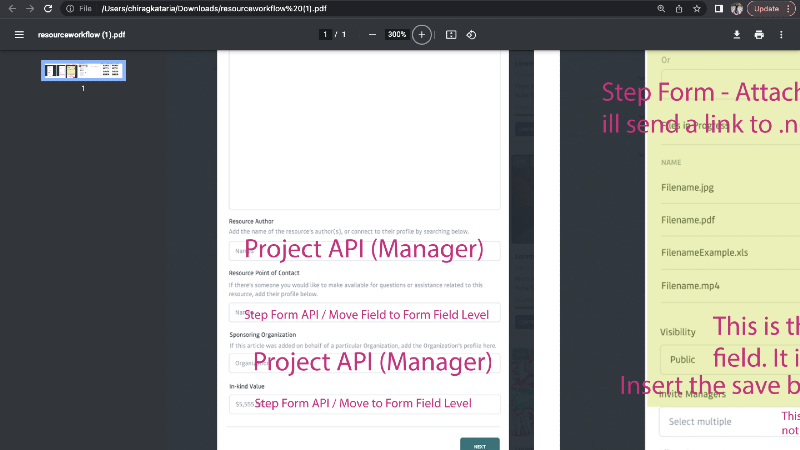Open the PDF viewer more actions menu

coord(781,35)
